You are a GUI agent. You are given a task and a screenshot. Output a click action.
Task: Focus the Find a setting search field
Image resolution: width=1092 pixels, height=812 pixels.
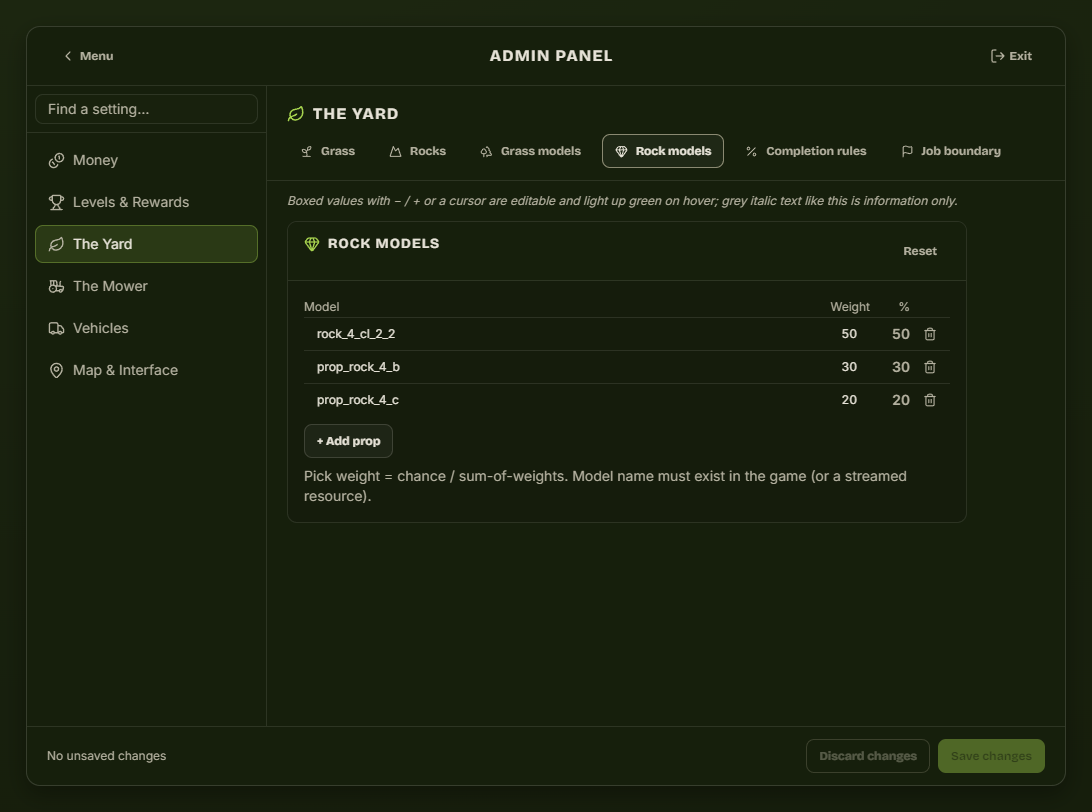pos(146,109)
